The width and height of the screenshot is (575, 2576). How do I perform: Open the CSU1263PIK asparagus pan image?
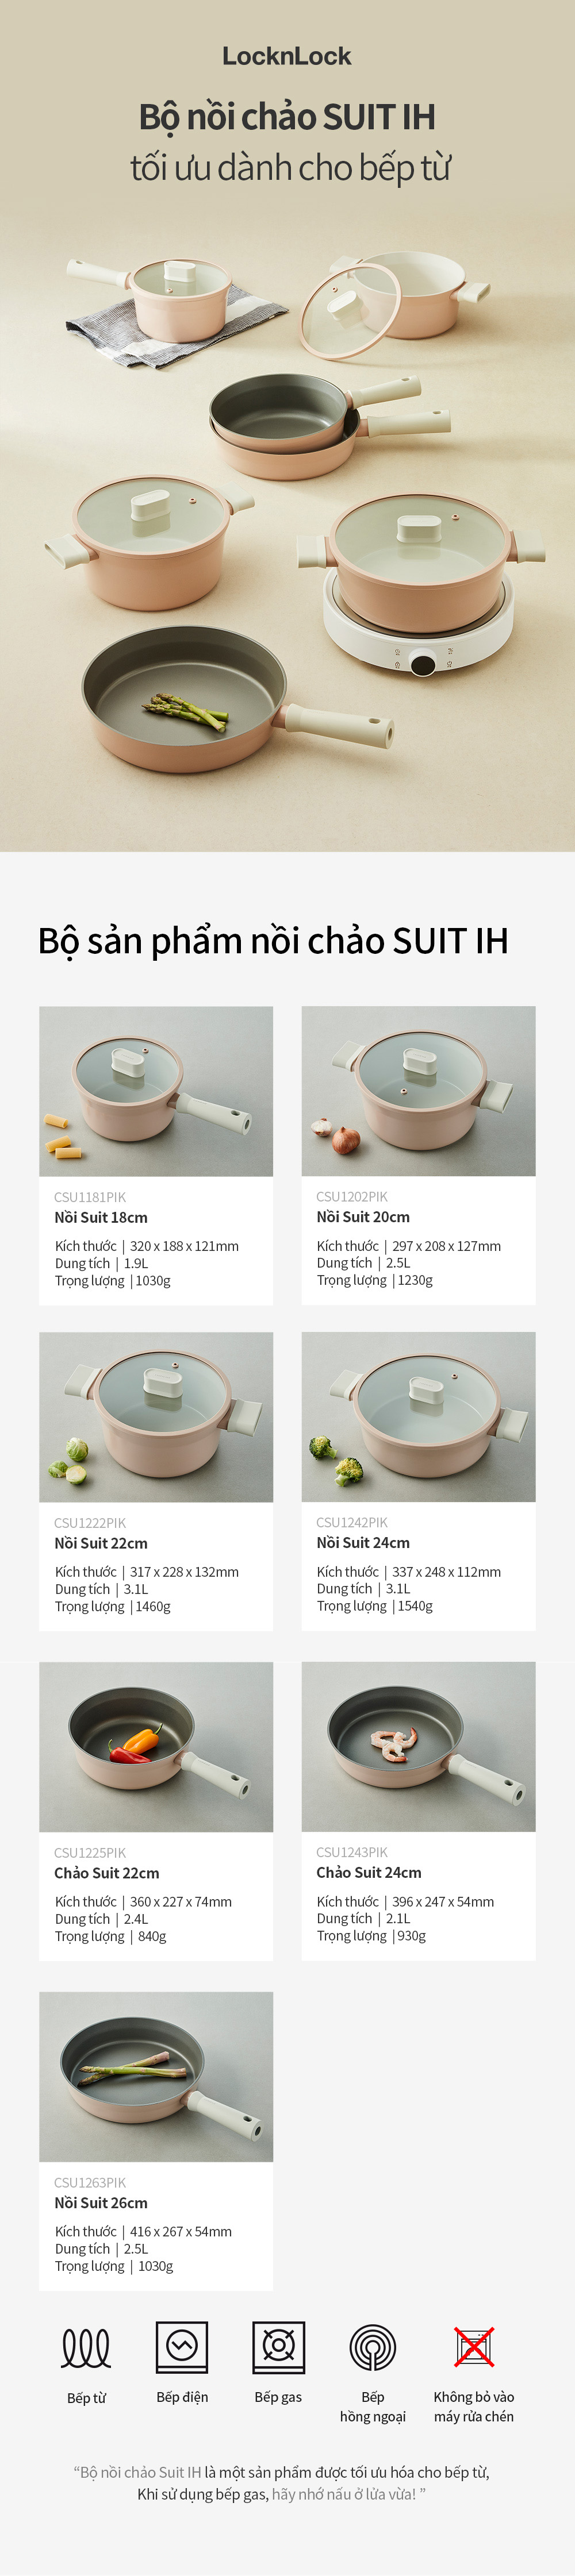156,2077
